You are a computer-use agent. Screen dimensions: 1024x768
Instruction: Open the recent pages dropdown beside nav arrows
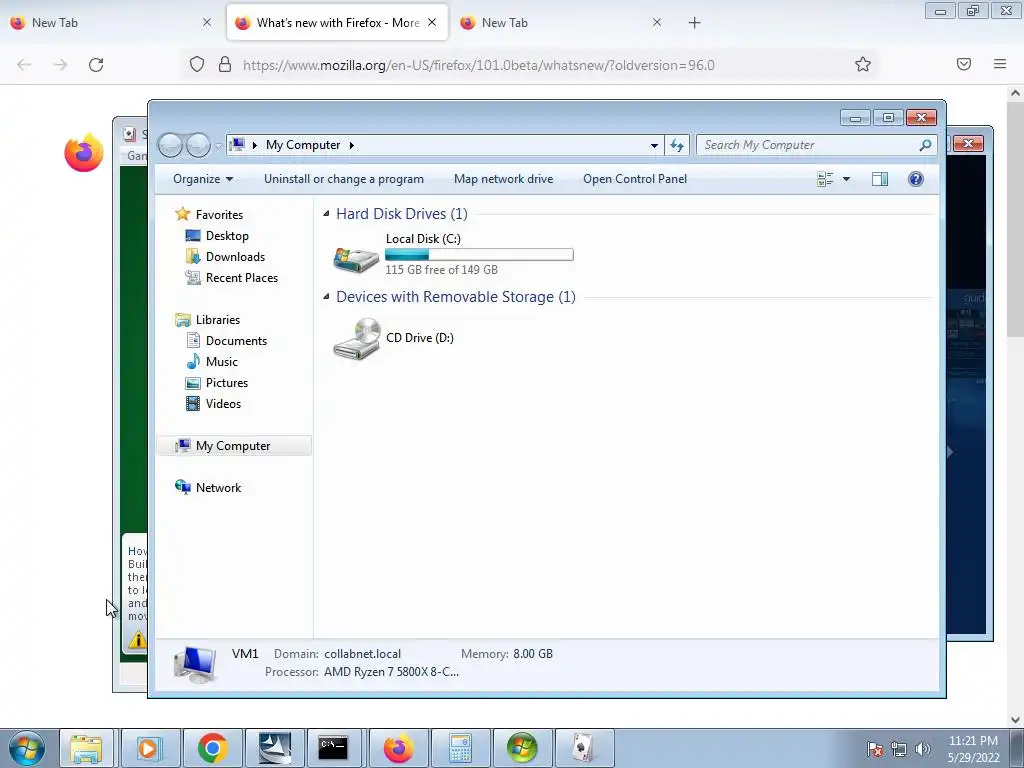[218, 146]
